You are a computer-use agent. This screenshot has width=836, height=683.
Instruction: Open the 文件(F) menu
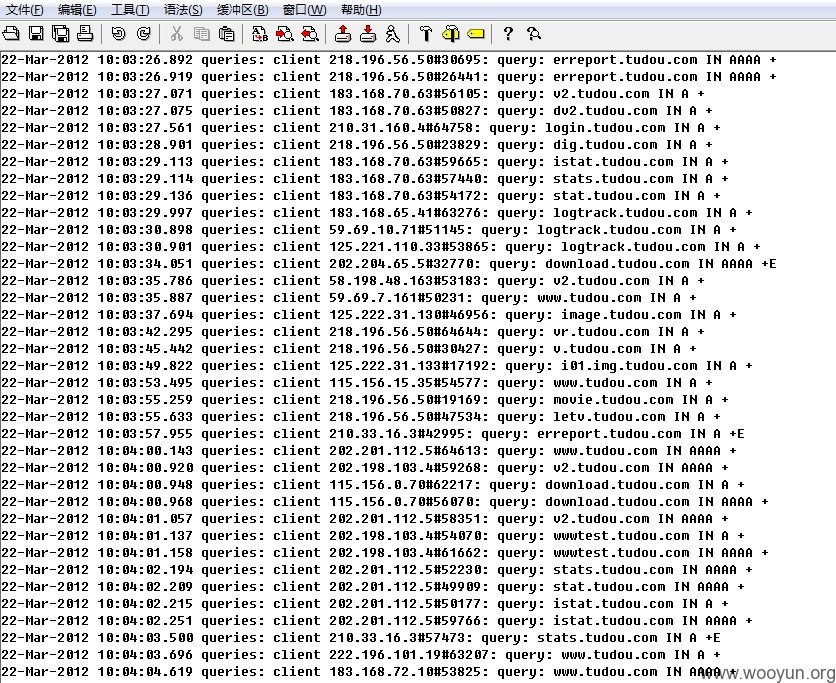click(25, 10)
